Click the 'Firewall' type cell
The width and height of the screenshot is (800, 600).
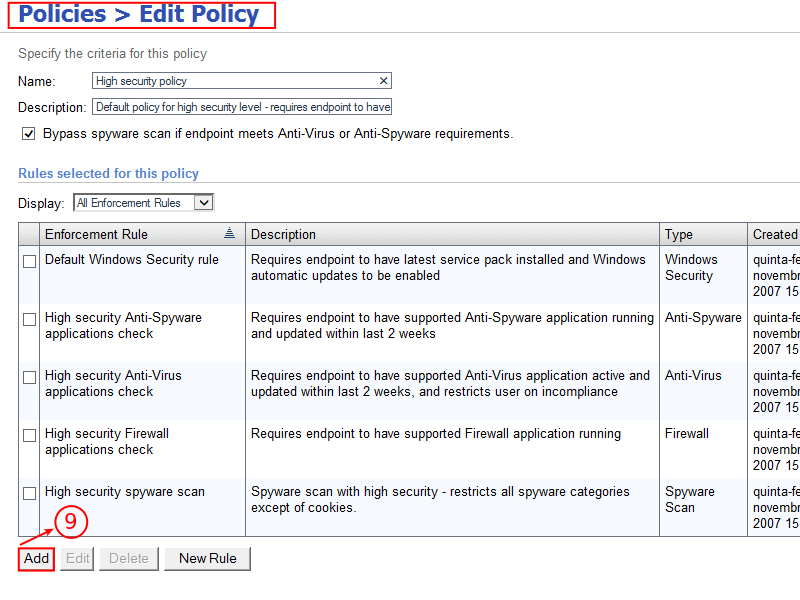coord(687,434)
